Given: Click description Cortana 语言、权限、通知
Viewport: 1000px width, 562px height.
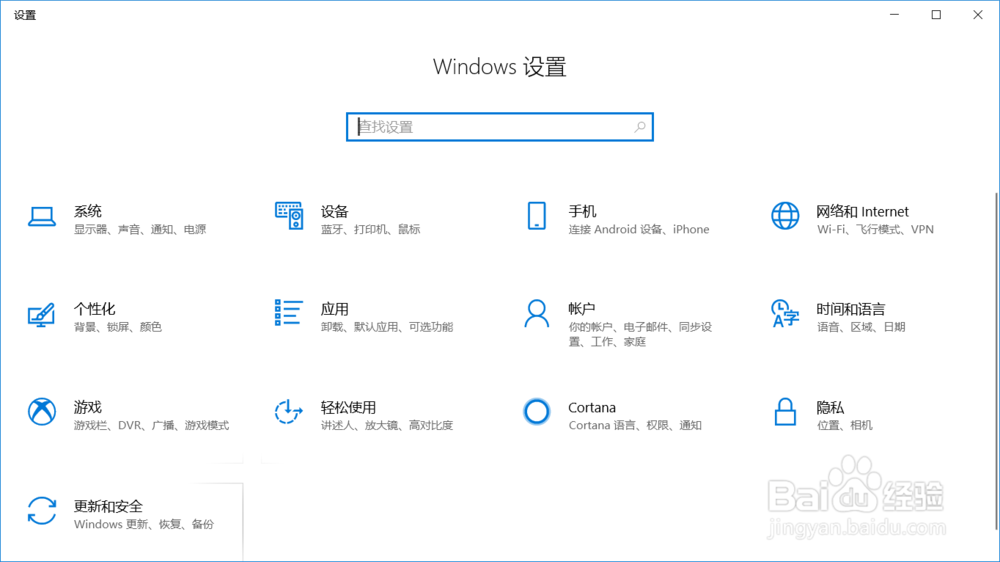Looking at the screenshot, I should [x=635, y=425].
